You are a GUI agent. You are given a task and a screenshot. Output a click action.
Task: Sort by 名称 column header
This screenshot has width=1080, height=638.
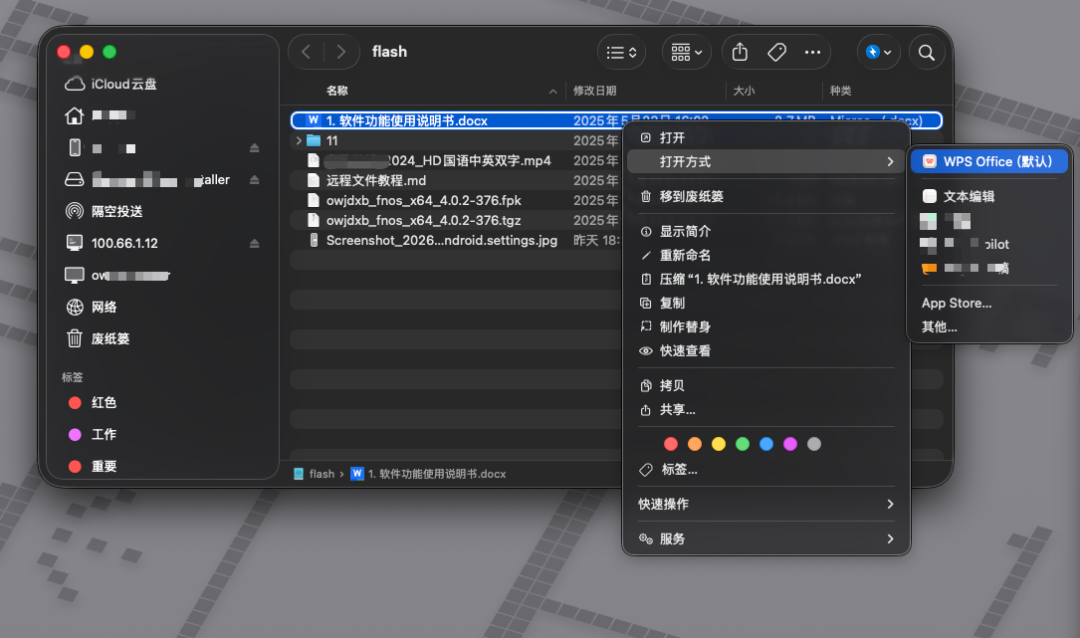pos(337,91)
